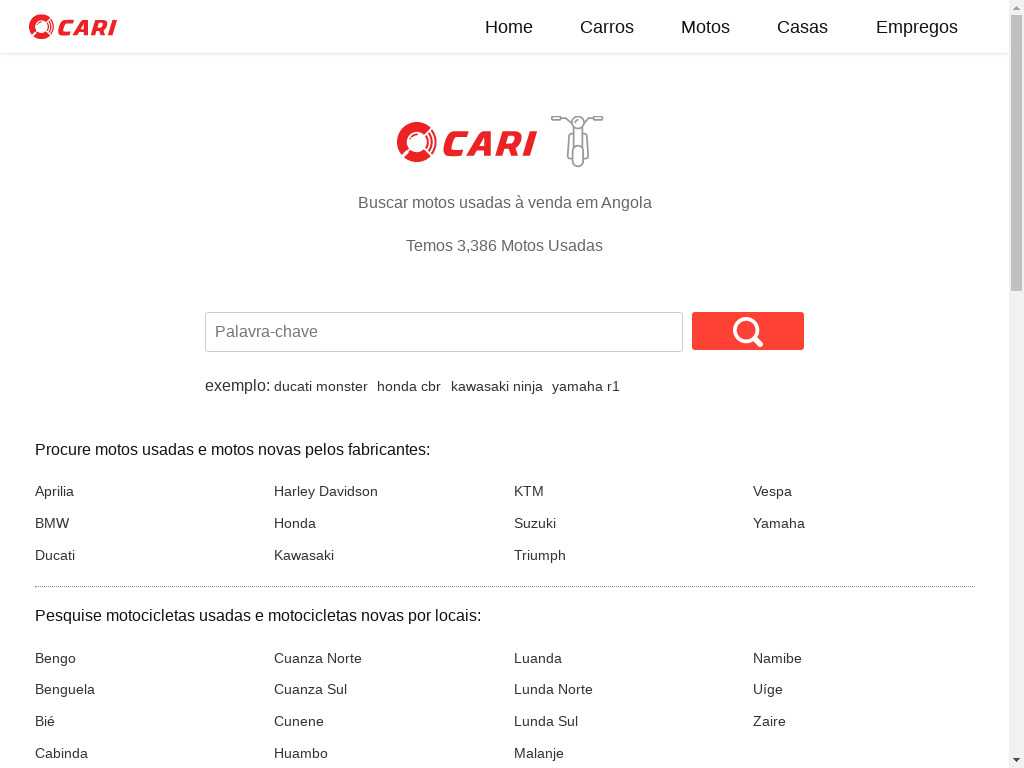Image resolution: width=1024 pixels, height=768 pixels.
Task: Search motorcycles in Benguela
Action: coord(65,690)
